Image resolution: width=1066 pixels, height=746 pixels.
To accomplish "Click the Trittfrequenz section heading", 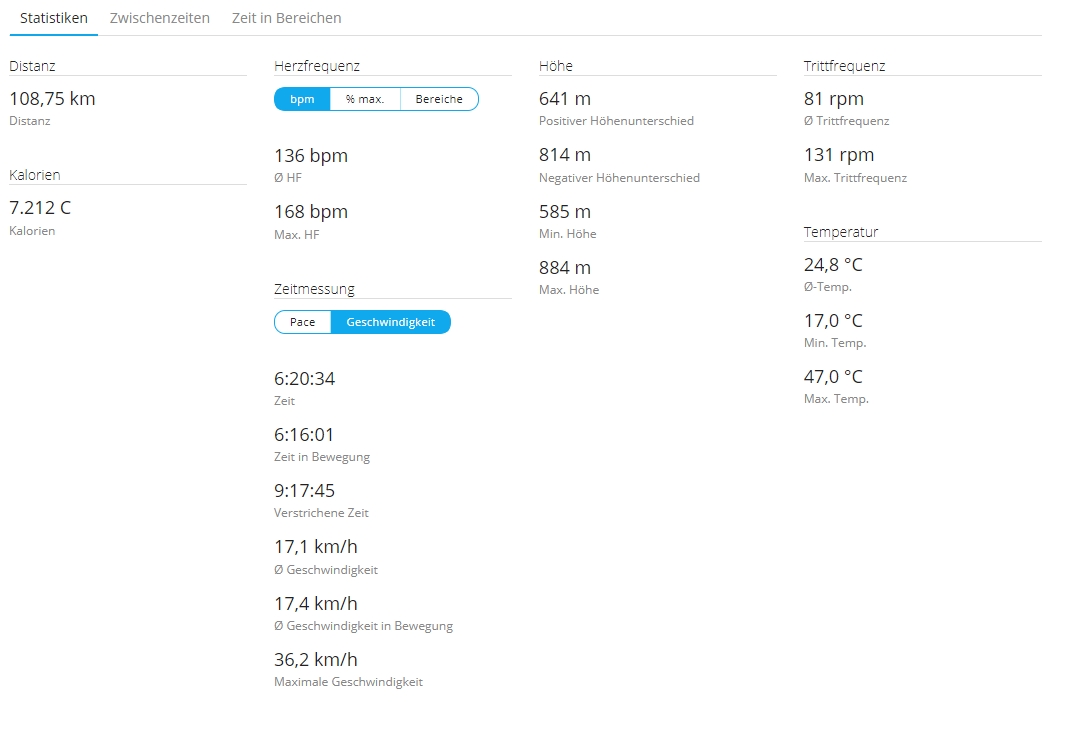I will click(x=844, y=66).
